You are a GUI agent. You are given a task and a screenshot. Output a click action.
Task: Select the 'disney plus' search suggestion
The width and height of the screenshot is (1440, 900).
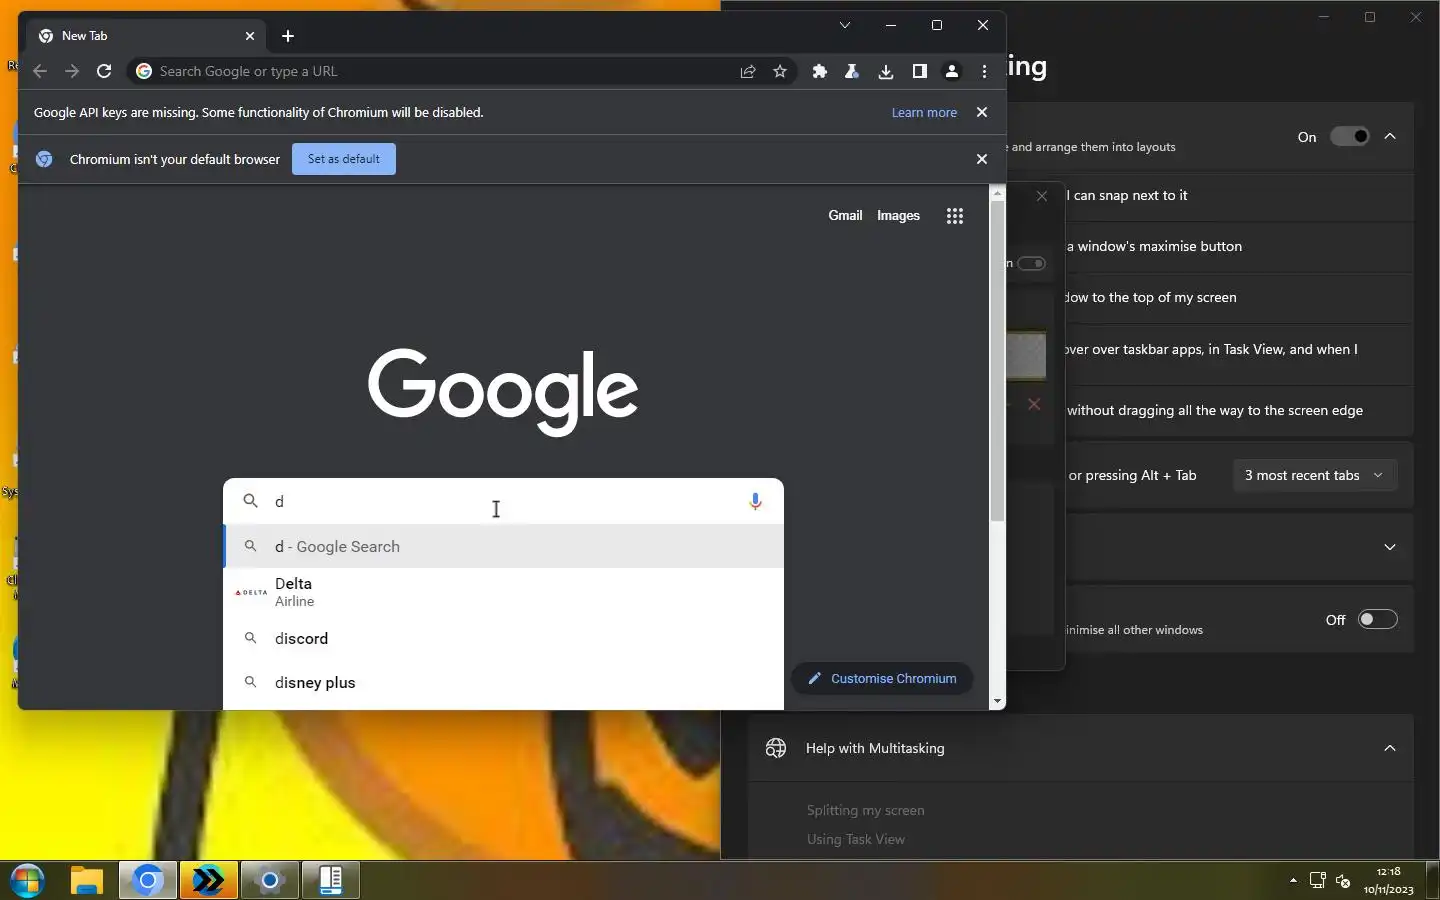[x=503, y=683]
